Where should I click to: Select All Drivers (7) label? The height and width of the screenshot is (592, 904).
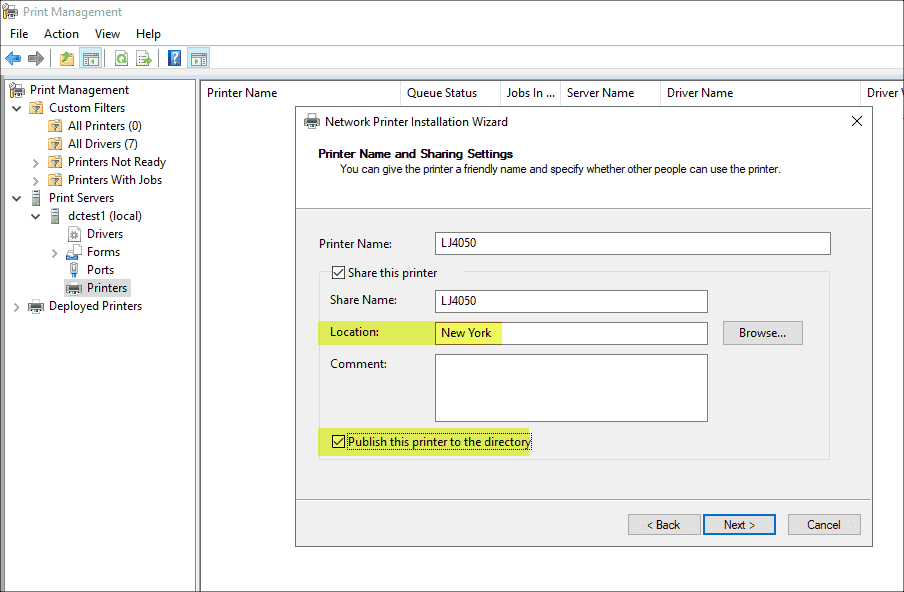tap(103, 144)
